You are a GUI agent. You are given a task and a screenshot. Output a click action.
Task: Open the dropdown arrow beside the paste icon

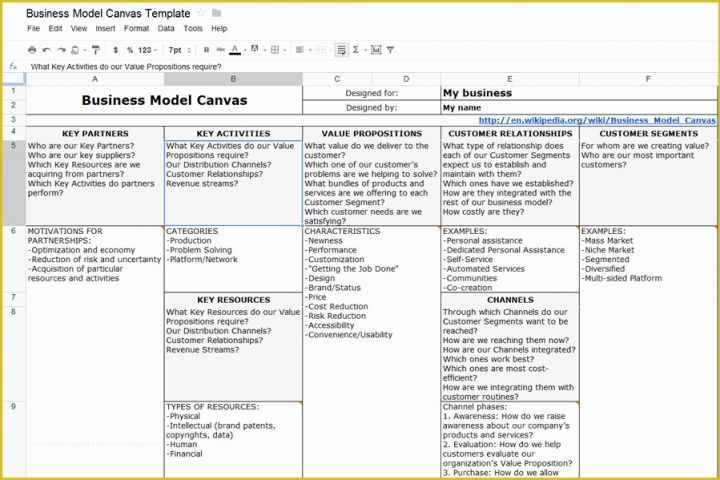85,50
